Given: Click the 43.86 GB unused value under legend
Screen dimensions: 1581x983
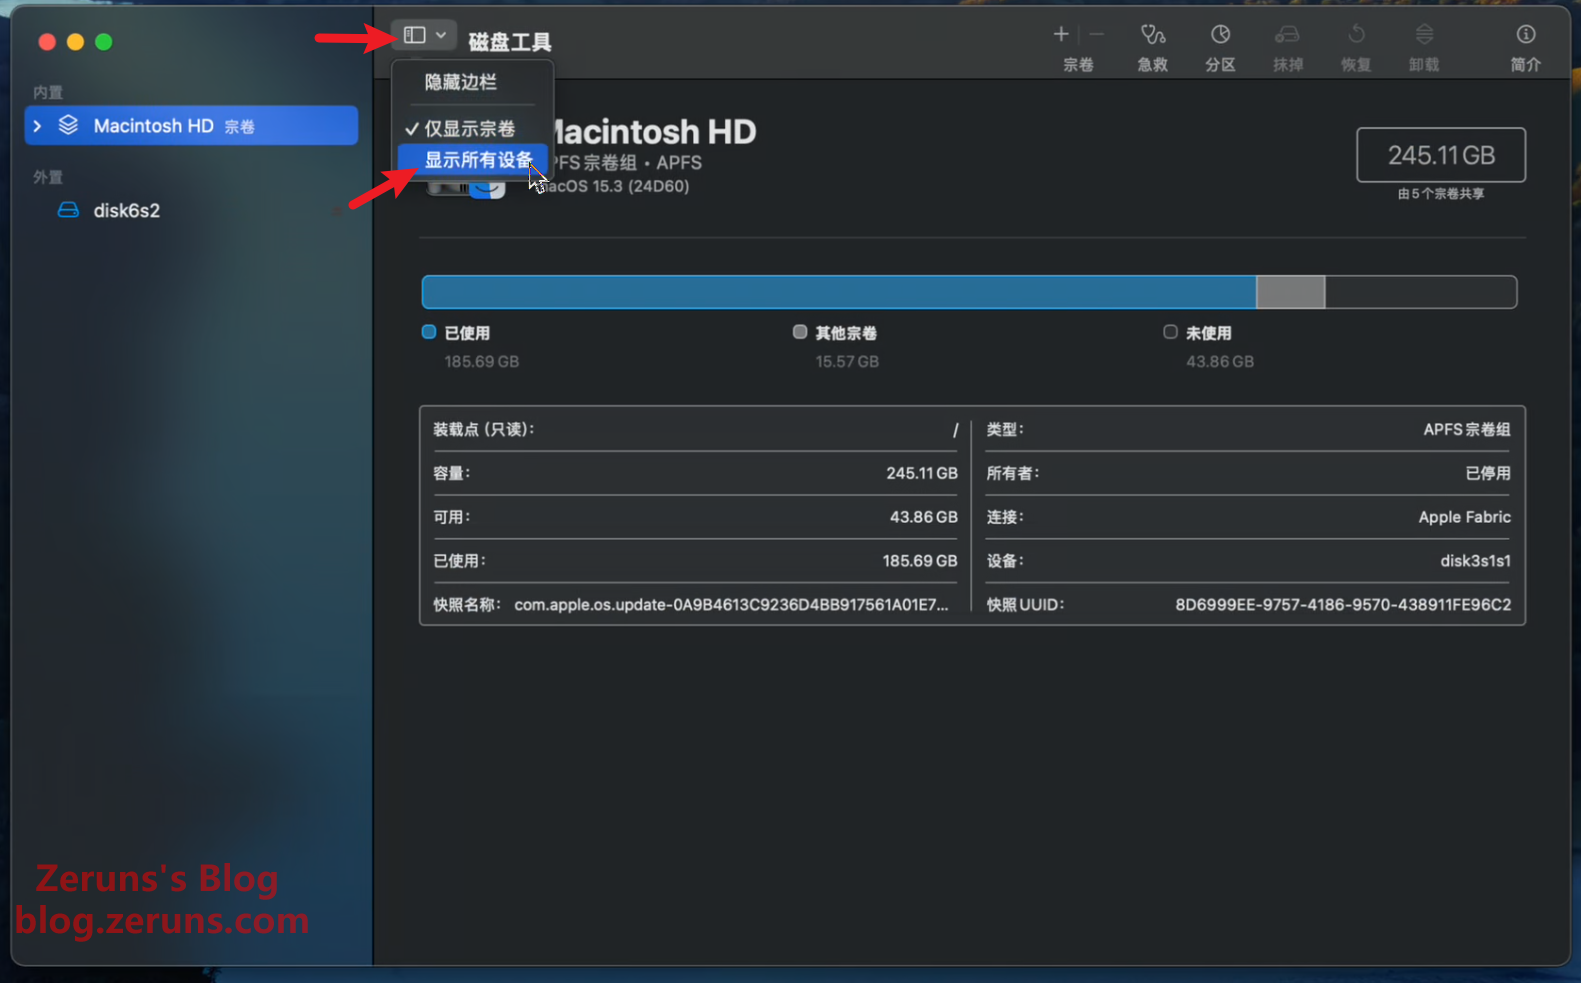Looking at the screenshot, I should [x=1220, y=362].
